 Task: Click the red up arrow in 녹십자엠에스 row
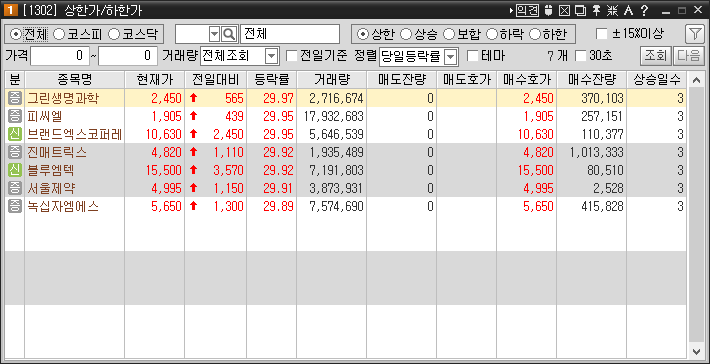pos(194,206)
